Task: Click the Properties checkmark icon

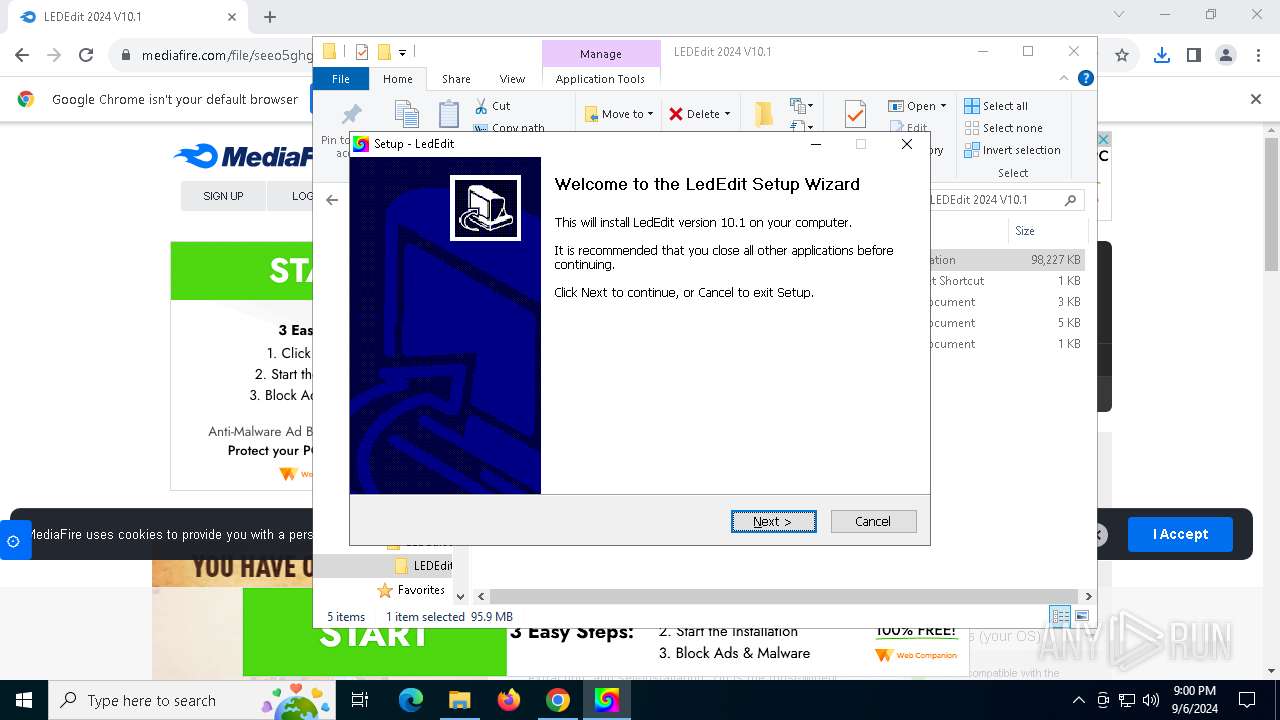Action: [x=855, y=114]
